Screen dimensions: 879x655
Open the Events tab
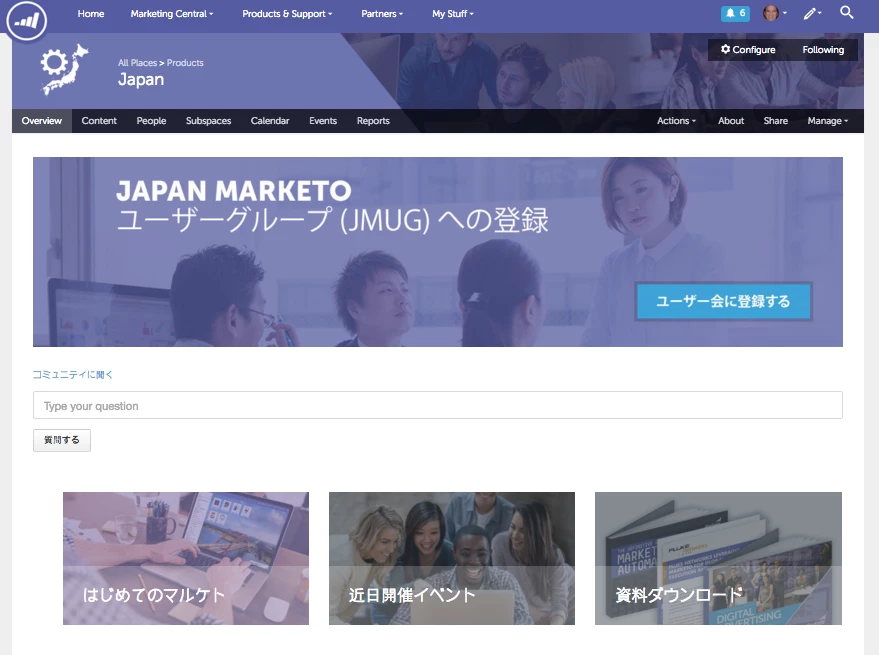(x=323, y=121)
